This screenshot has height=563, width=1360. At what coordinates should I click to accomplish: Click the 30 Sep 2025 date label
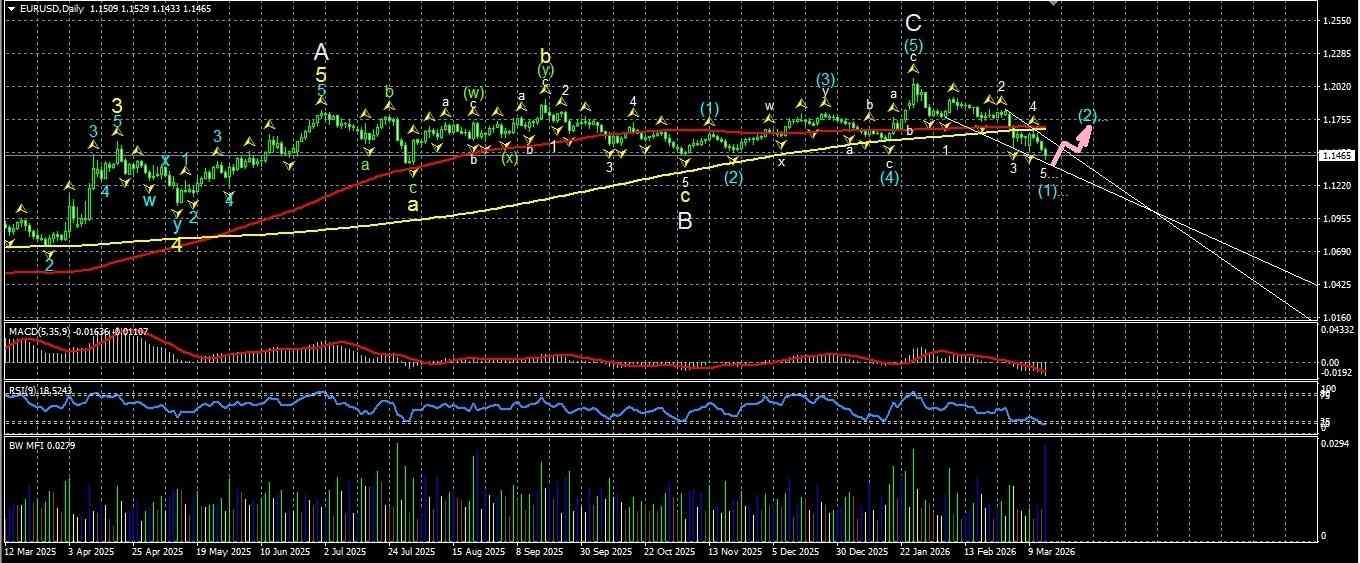[604, 551]
